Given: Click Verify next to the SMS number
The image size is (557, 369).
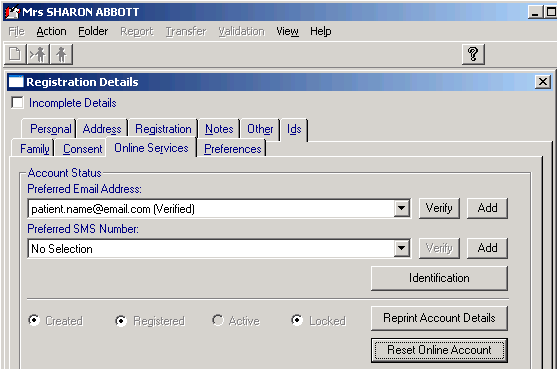Looking at the screenshot, I should click(439, 248).
